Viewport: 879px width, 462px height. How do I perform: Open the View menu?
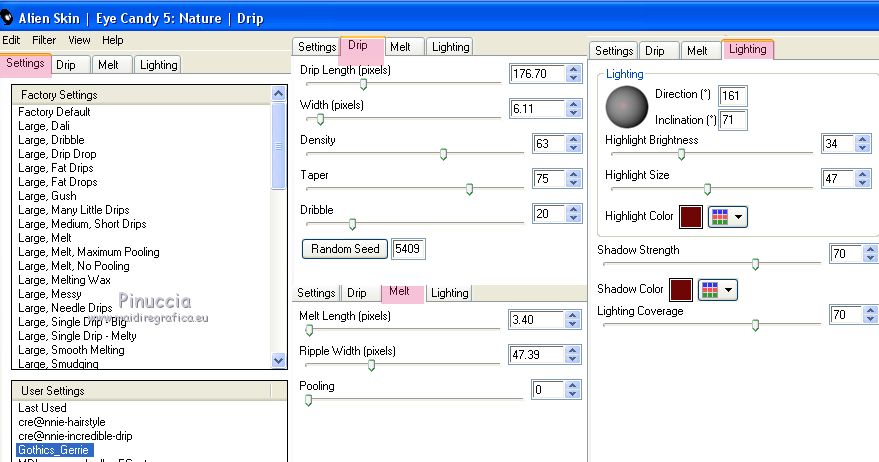pyautogui.click(x=79, y=40)
